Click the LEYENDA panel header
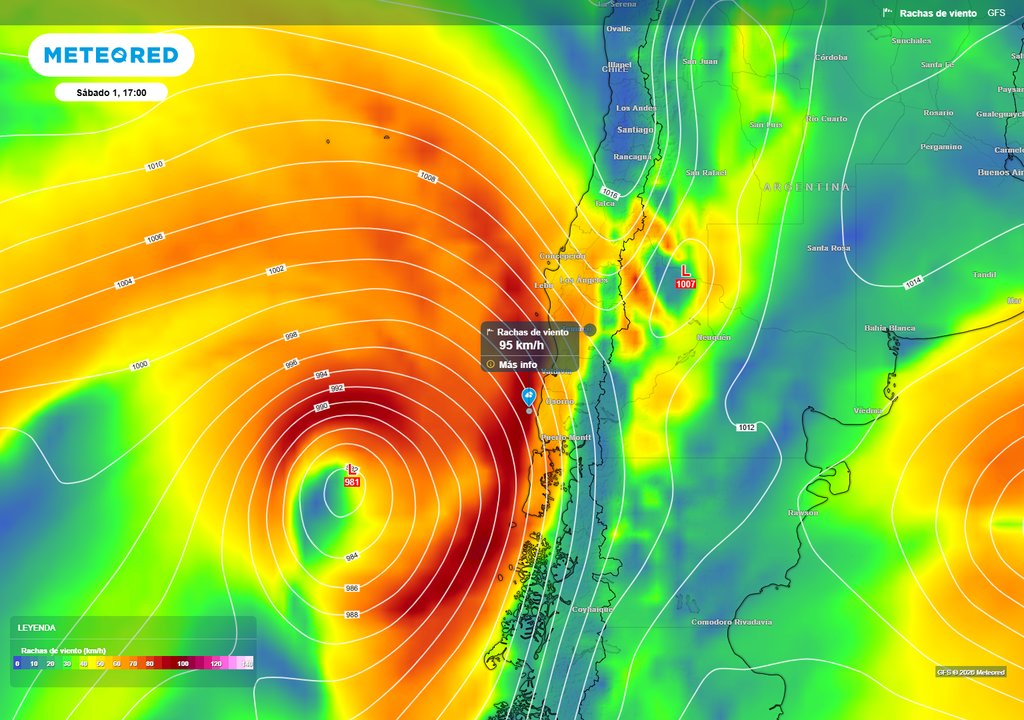Viewport: 1024px width, 720px height. click(37, 628)
